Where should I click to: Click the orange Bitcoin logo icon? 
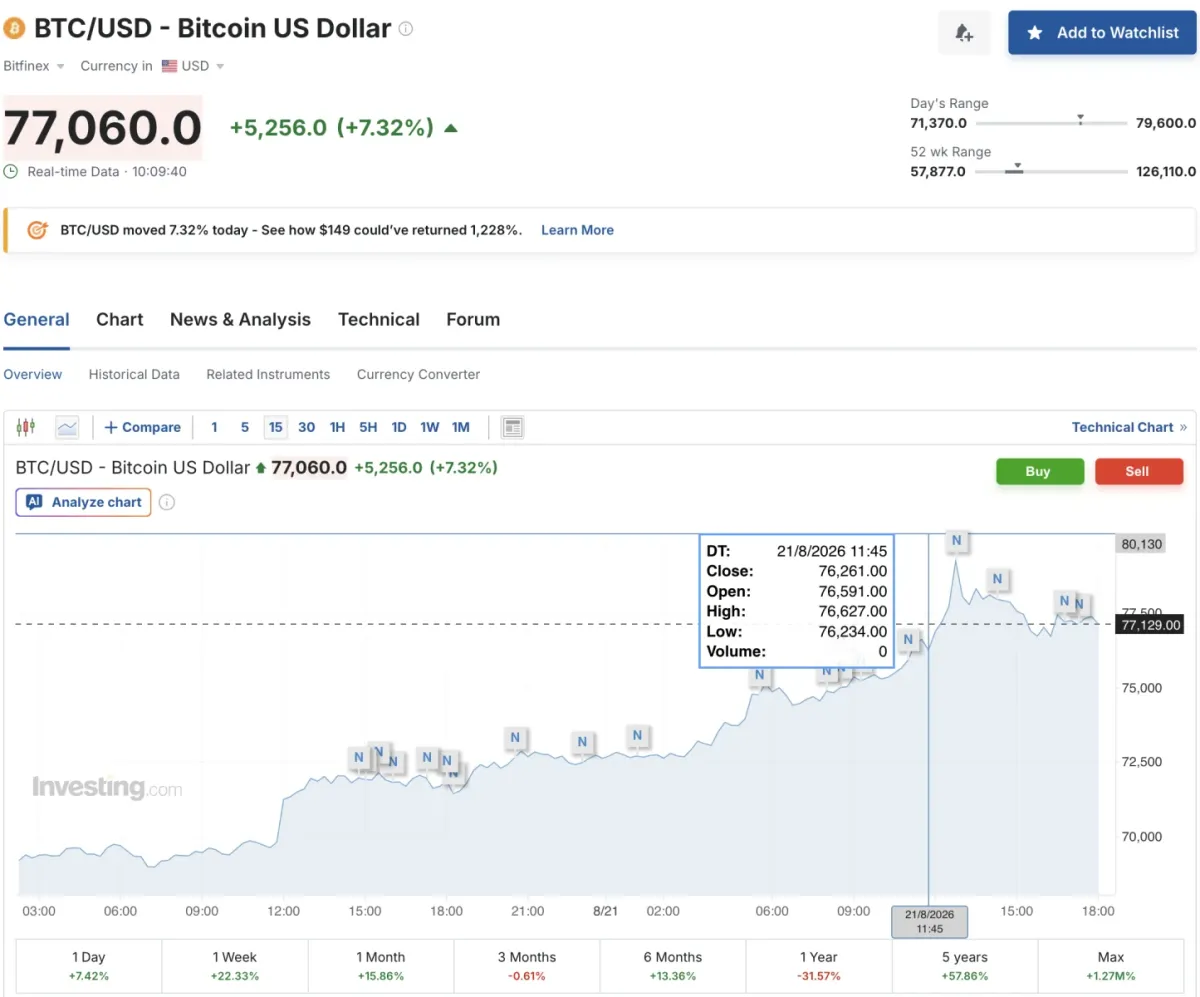[15, 28]
